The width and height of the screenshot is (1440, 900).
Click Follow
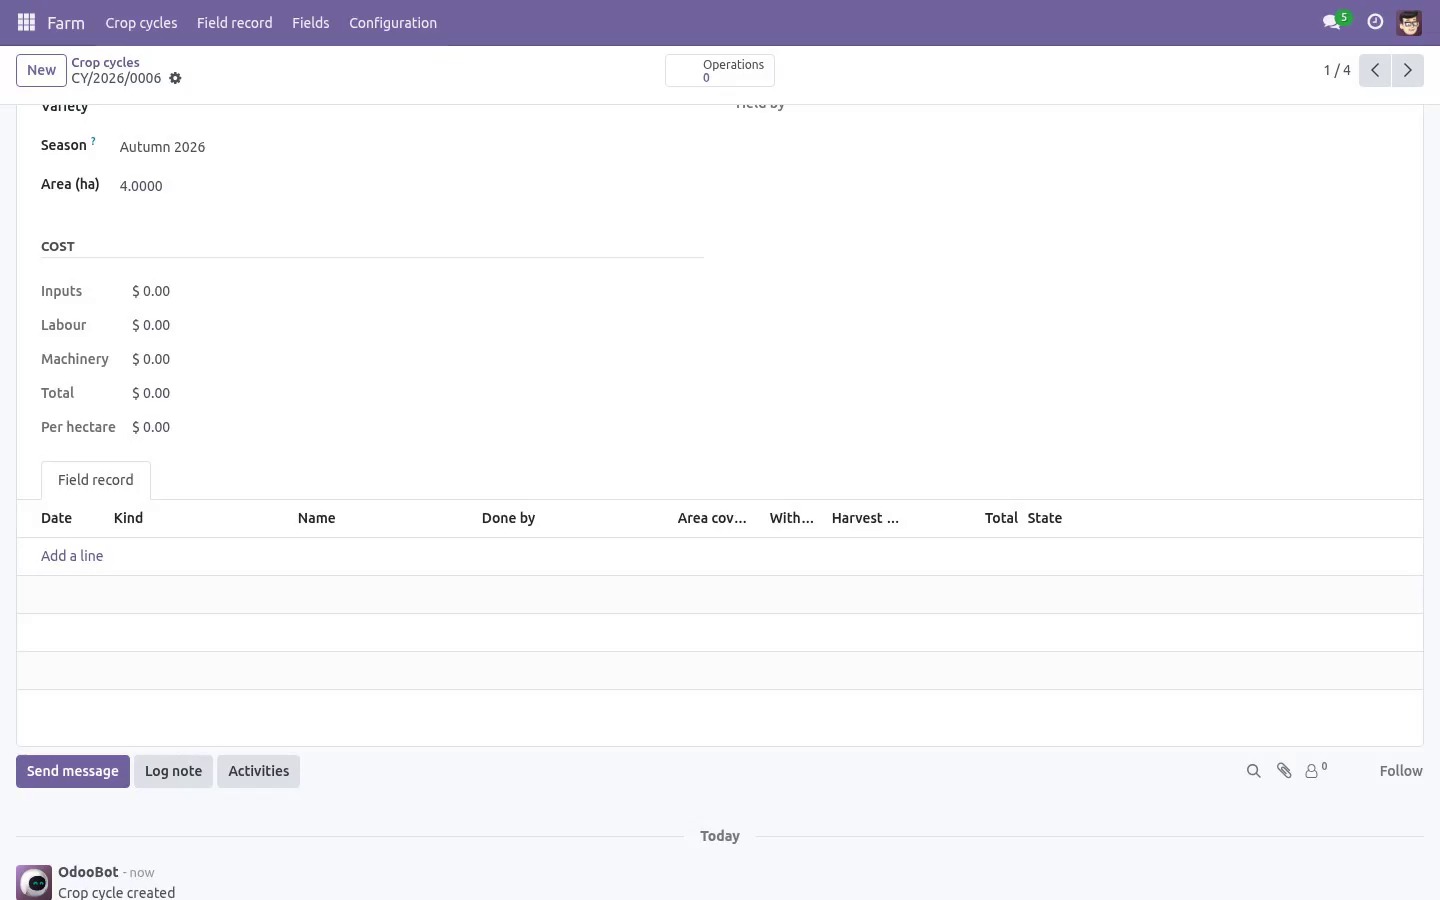tap(1401, 771)
